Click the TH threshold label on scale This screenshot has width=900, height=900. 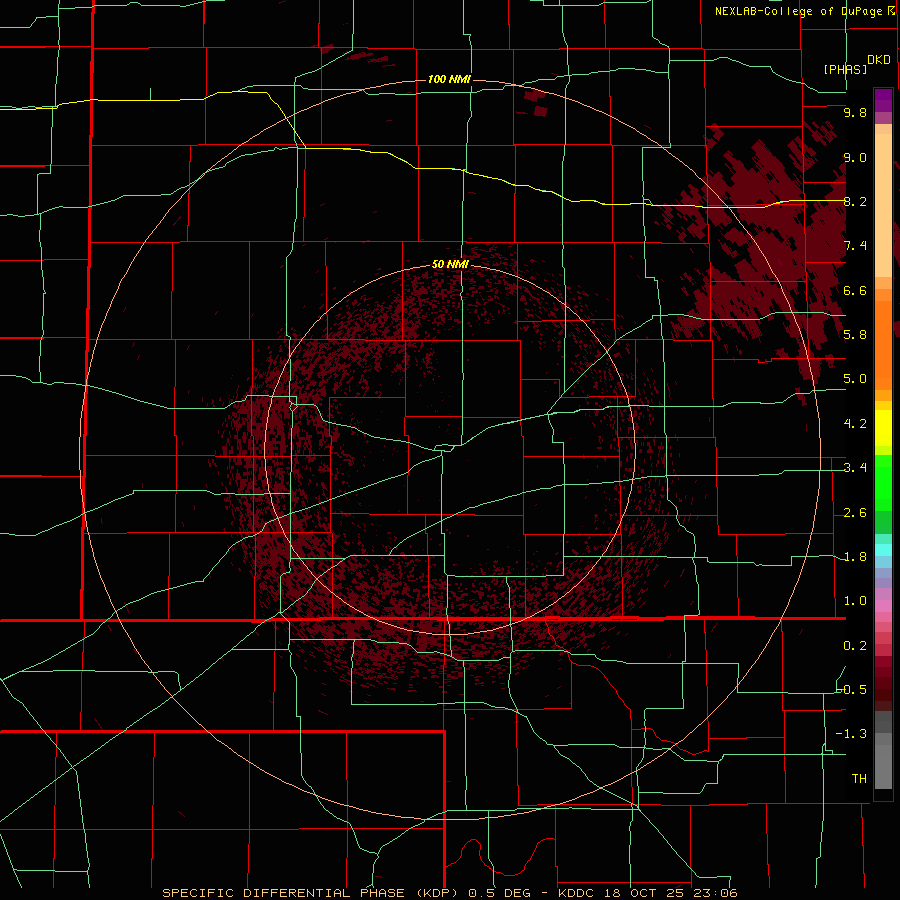tap(859, 779)
